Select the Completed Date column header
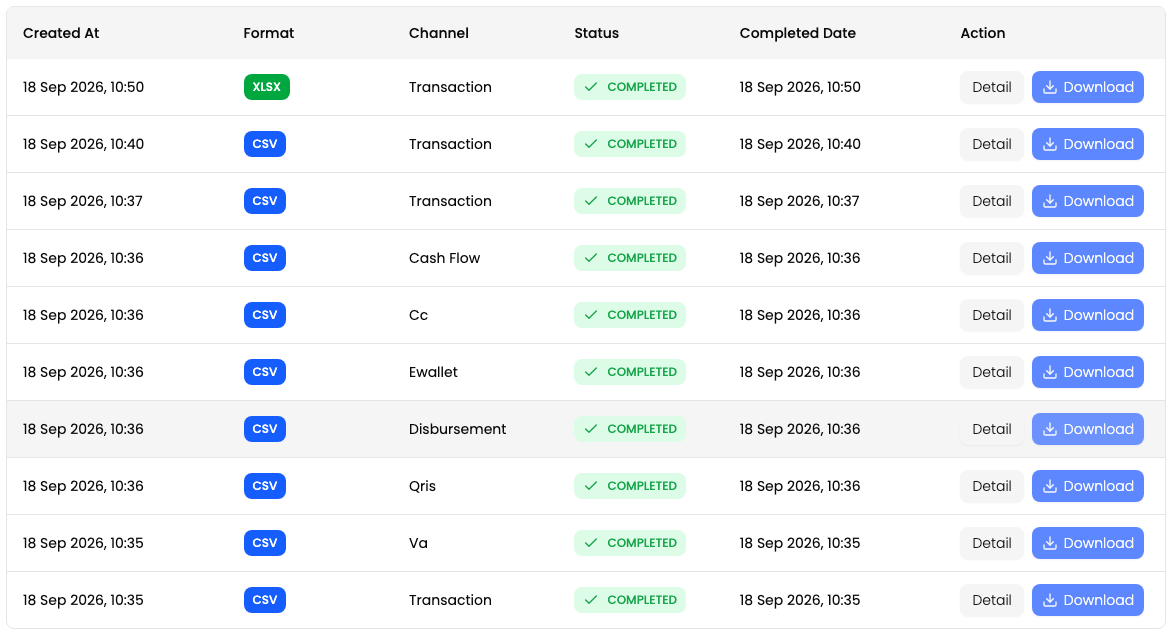 tap(798, 33)
